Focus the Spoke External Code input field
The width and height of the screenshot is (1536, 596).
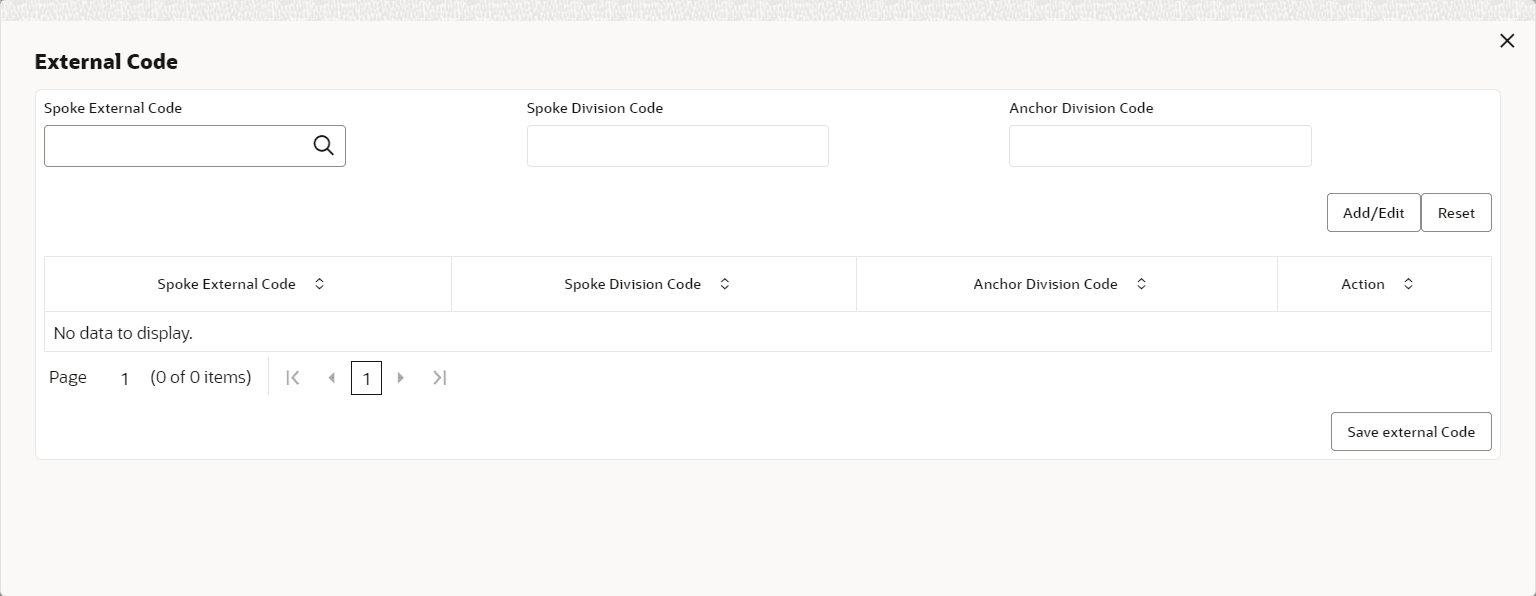click(178, 146)
